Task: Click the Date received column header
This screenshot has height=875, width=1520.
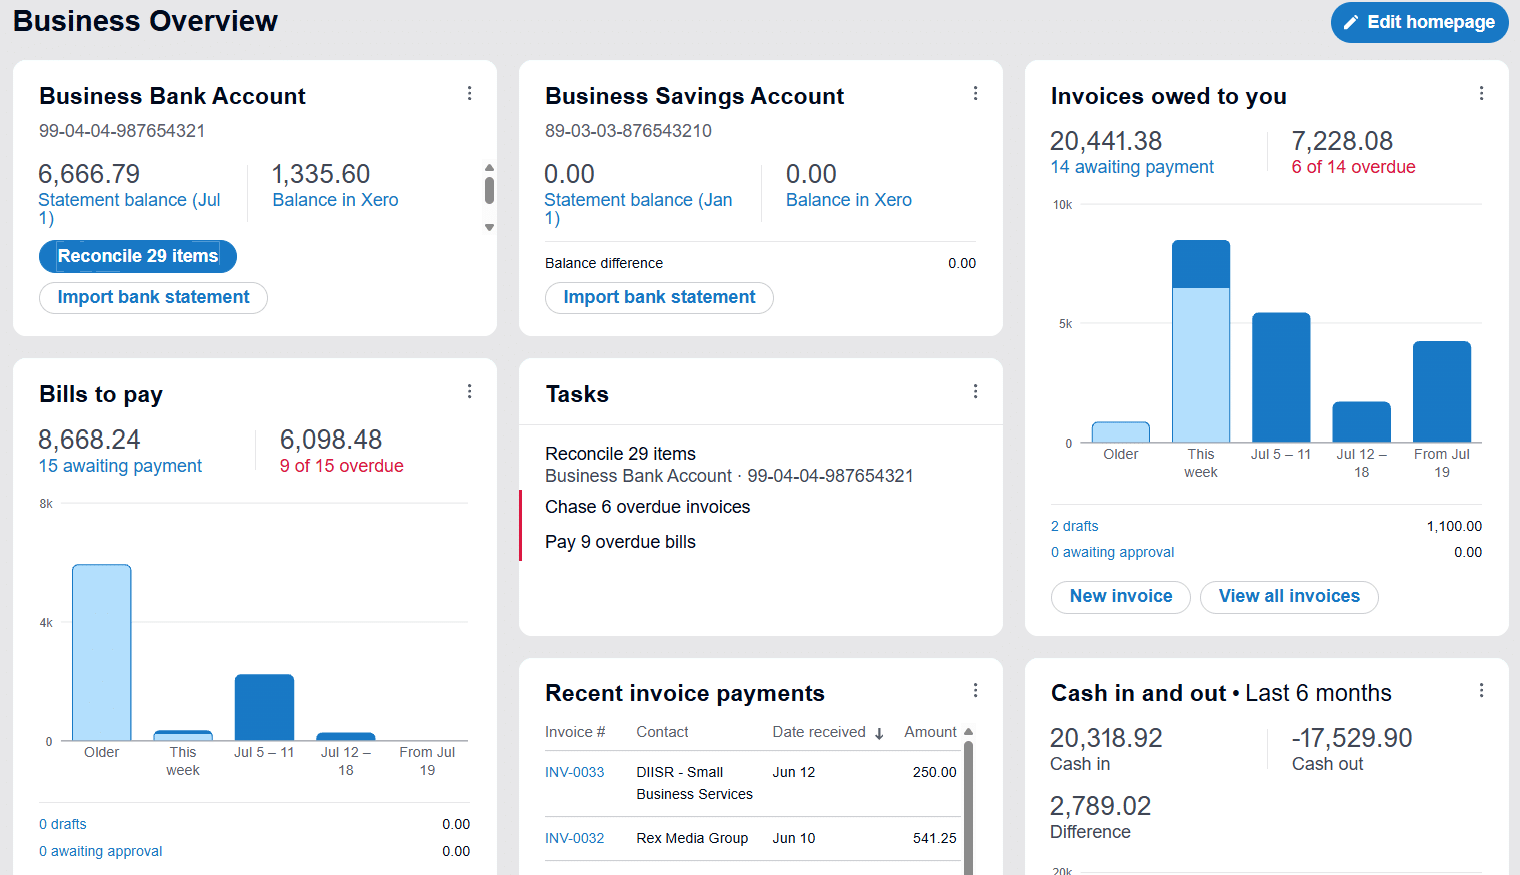Action: pyautogui.click(x=819, y=732)
